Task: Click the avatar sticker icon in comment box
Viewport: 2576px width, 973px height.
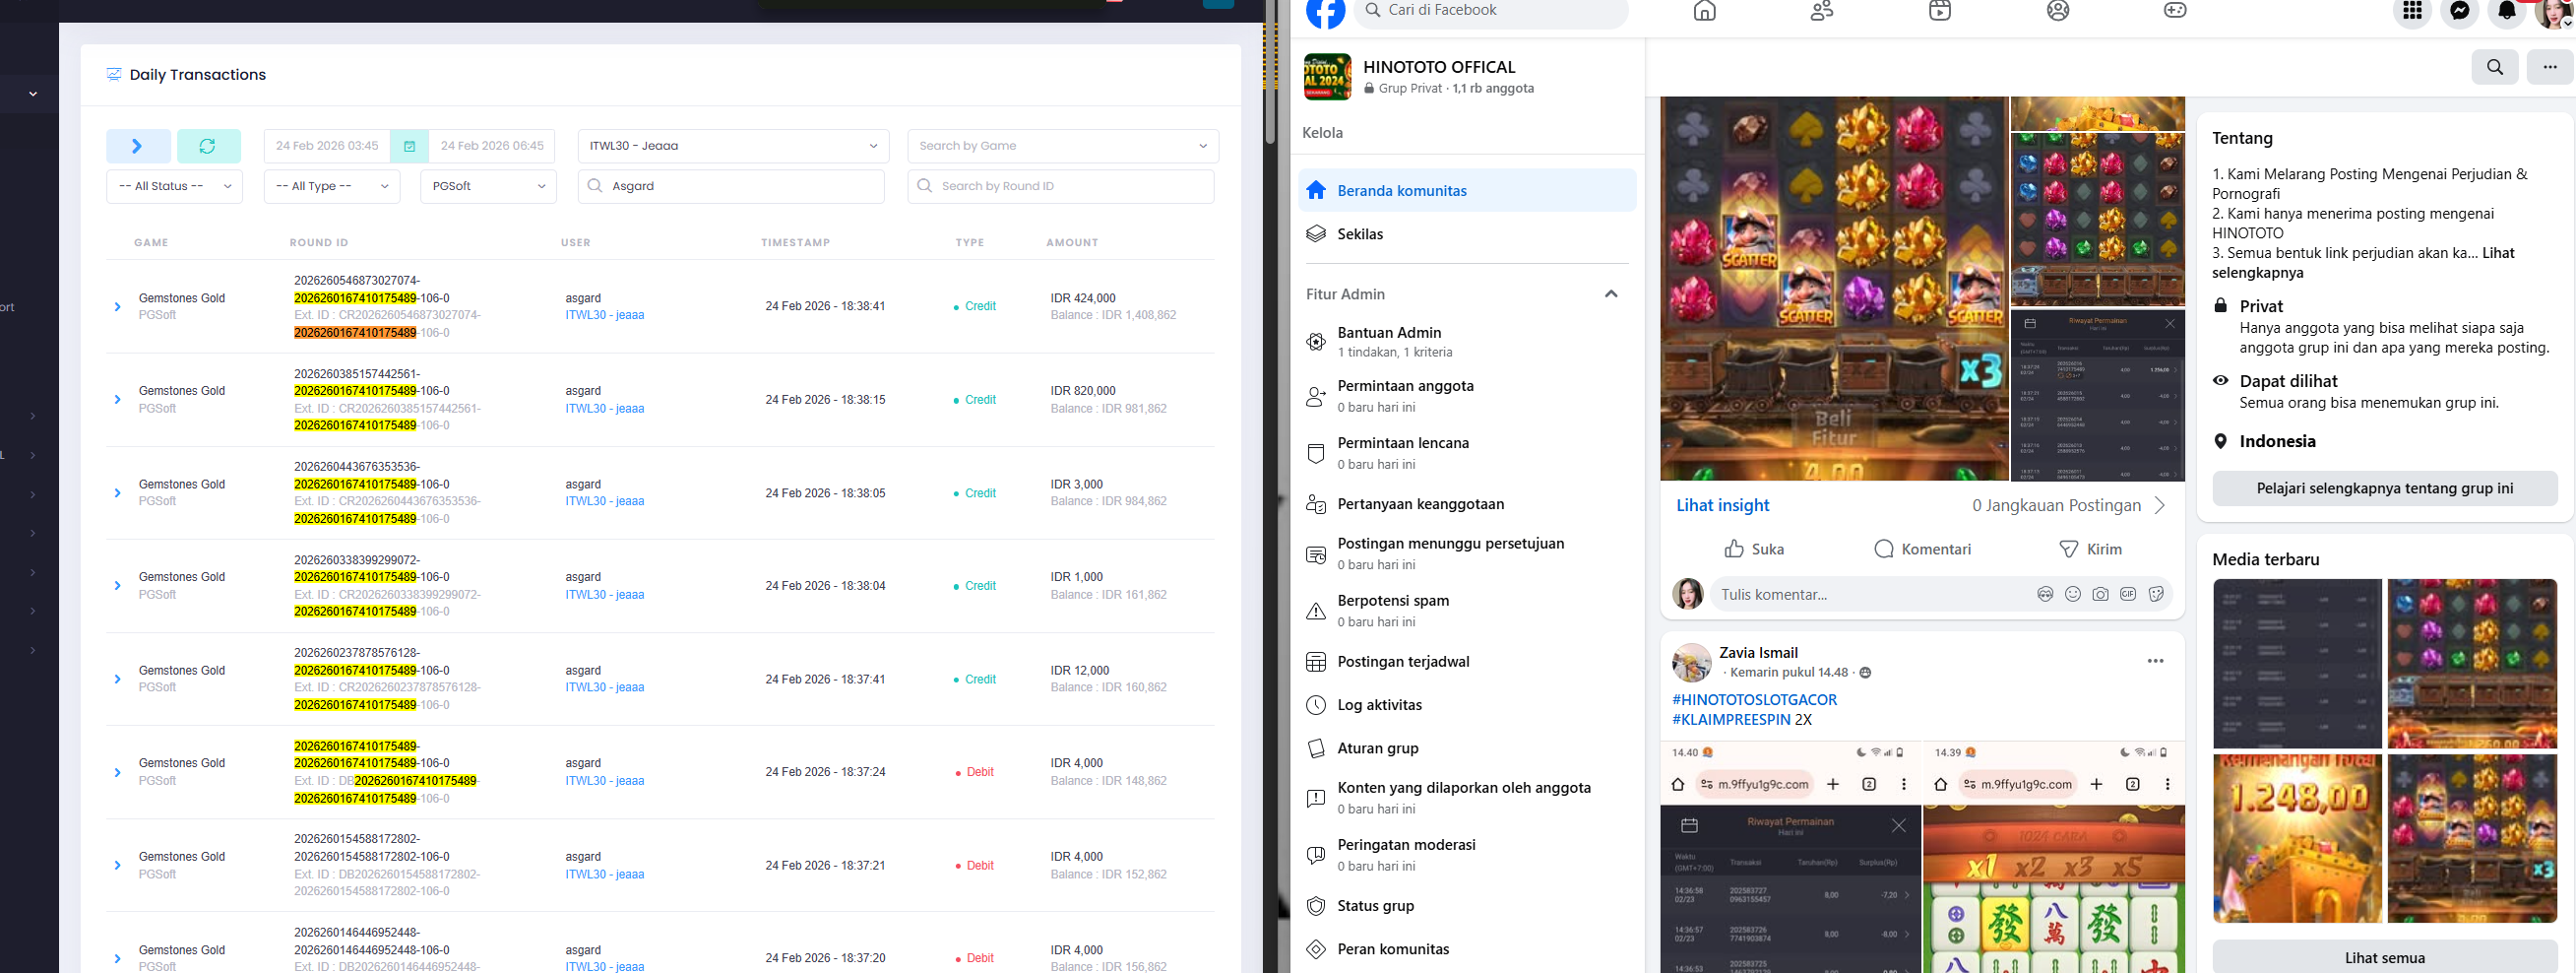Action: (x=2045, y=594)
